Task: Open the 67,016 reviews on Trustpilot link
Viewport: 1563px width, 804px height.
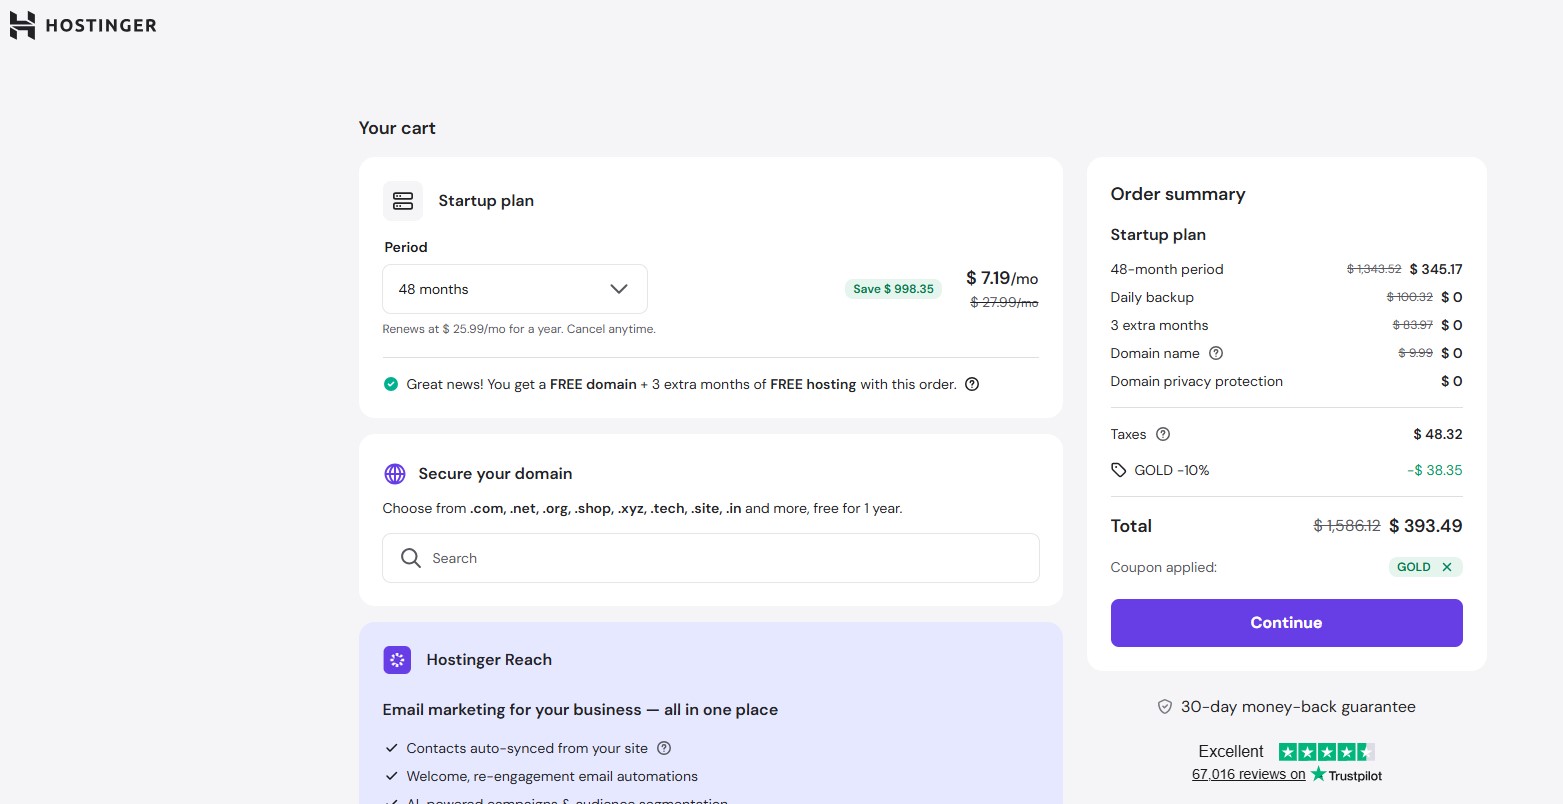Action: [1287, 775]
